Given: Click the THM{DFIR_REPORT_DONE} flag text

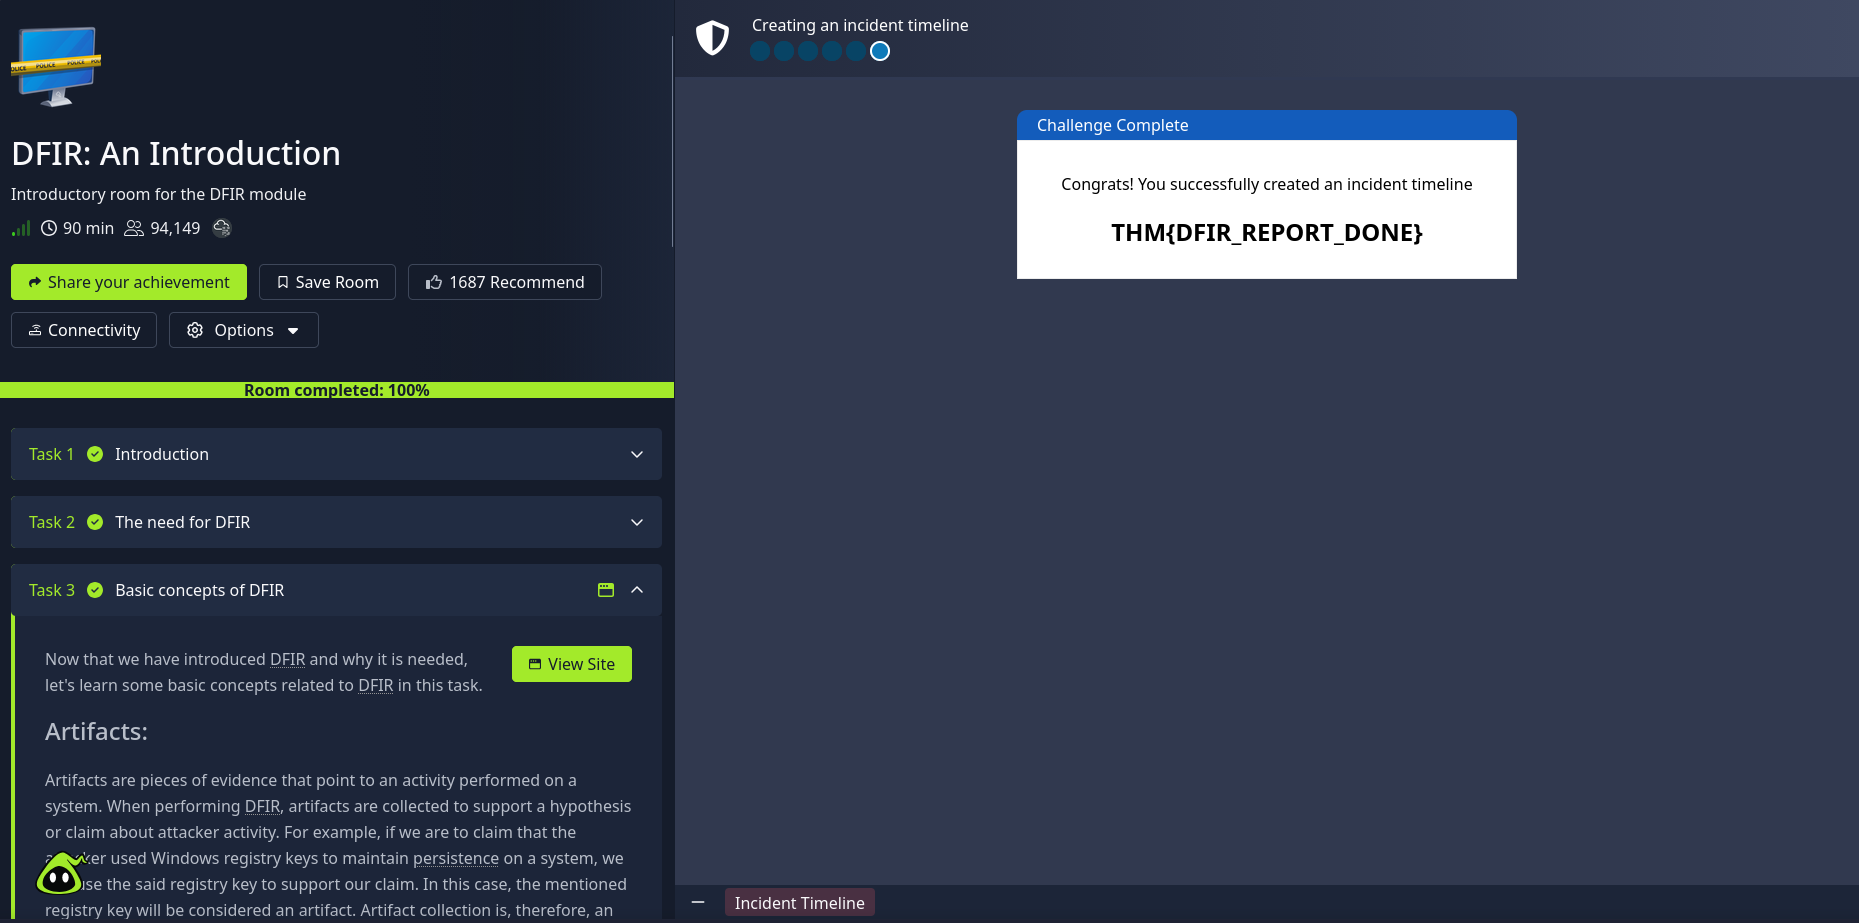Looking at the screenshot, I should [x=1267, y=233].
